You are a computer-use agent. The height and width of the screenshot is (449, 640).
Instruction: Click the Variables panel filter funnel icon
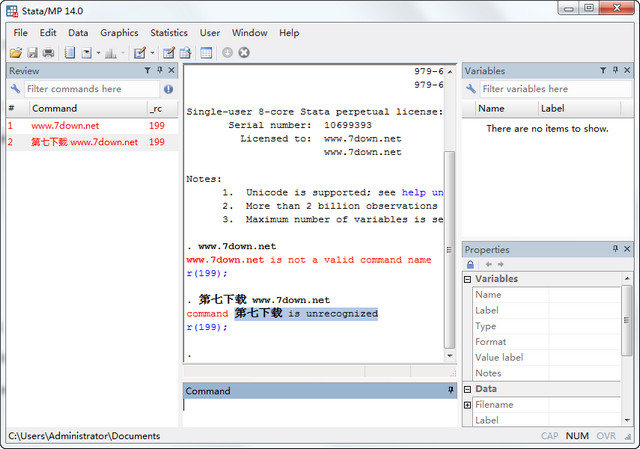click(603, 71)
